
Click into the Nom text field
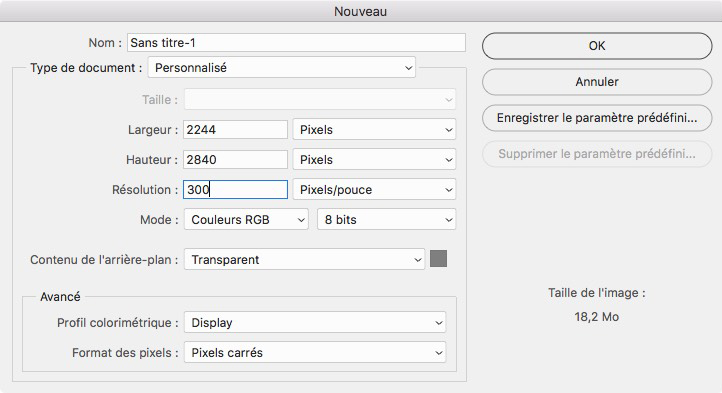pos(296,42)
